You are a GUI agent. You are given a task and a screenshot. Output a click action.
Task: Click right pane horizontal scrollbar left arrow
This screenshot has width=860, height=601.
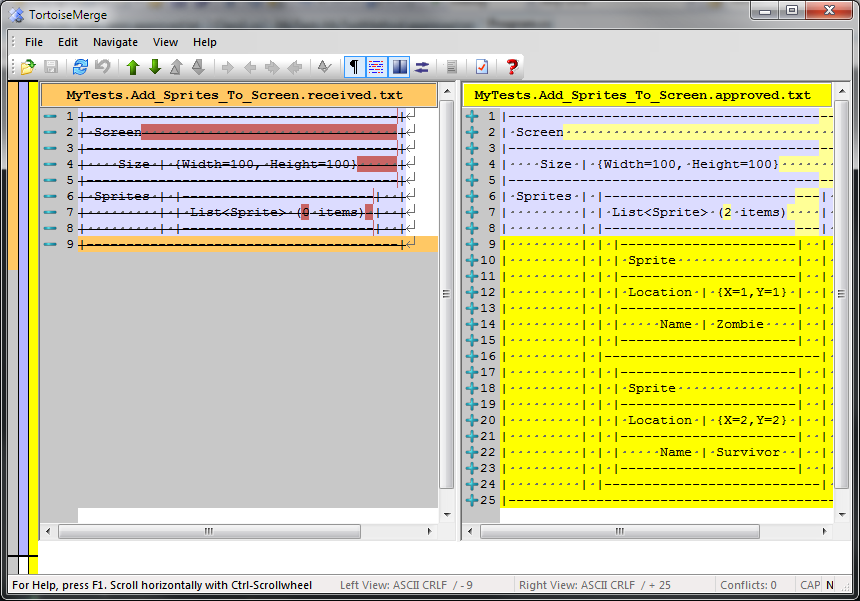[470, 531]
